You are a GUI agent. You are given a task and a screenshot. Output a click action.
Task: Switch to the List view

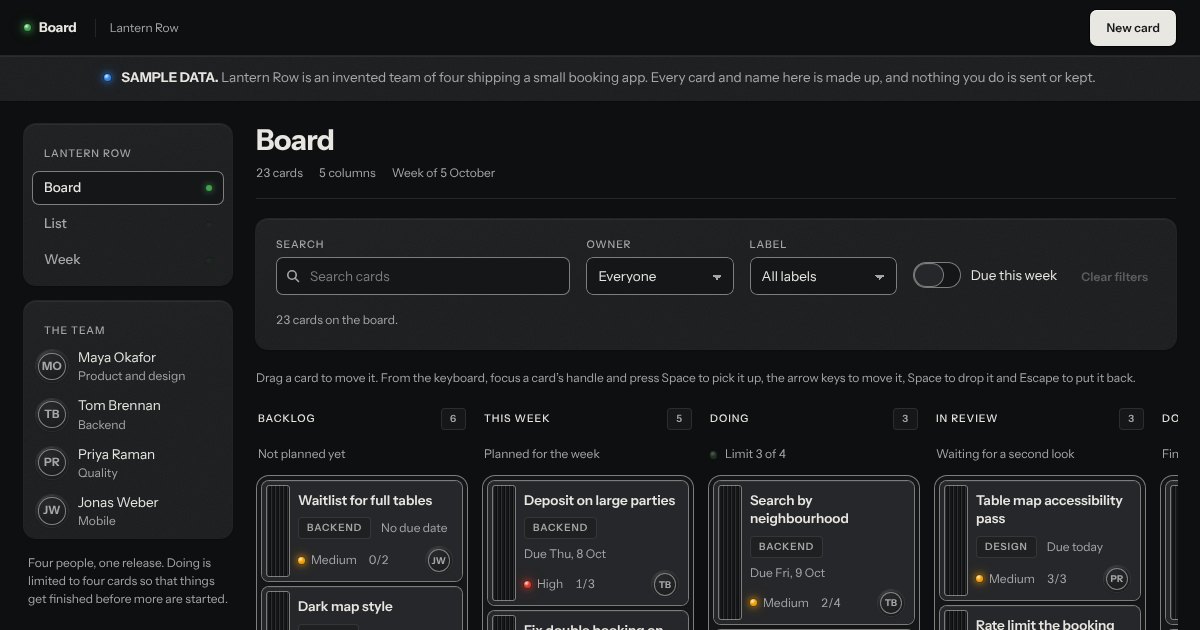(128, 224)
